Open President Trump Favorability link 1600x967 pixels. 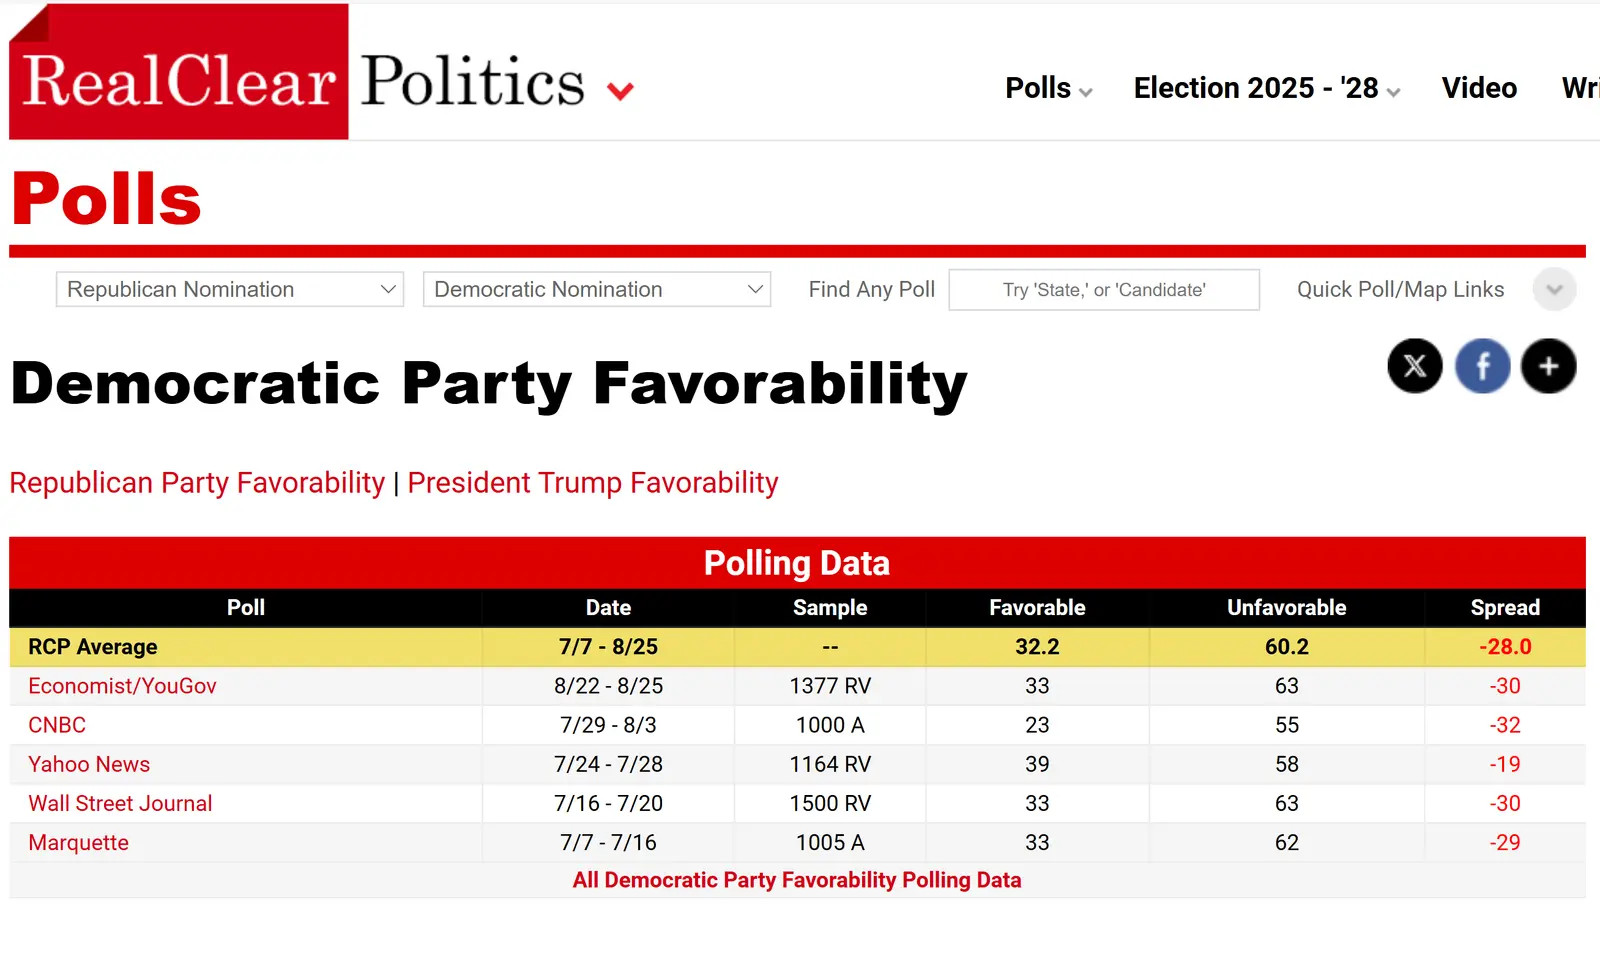click(x=592, y=483)
